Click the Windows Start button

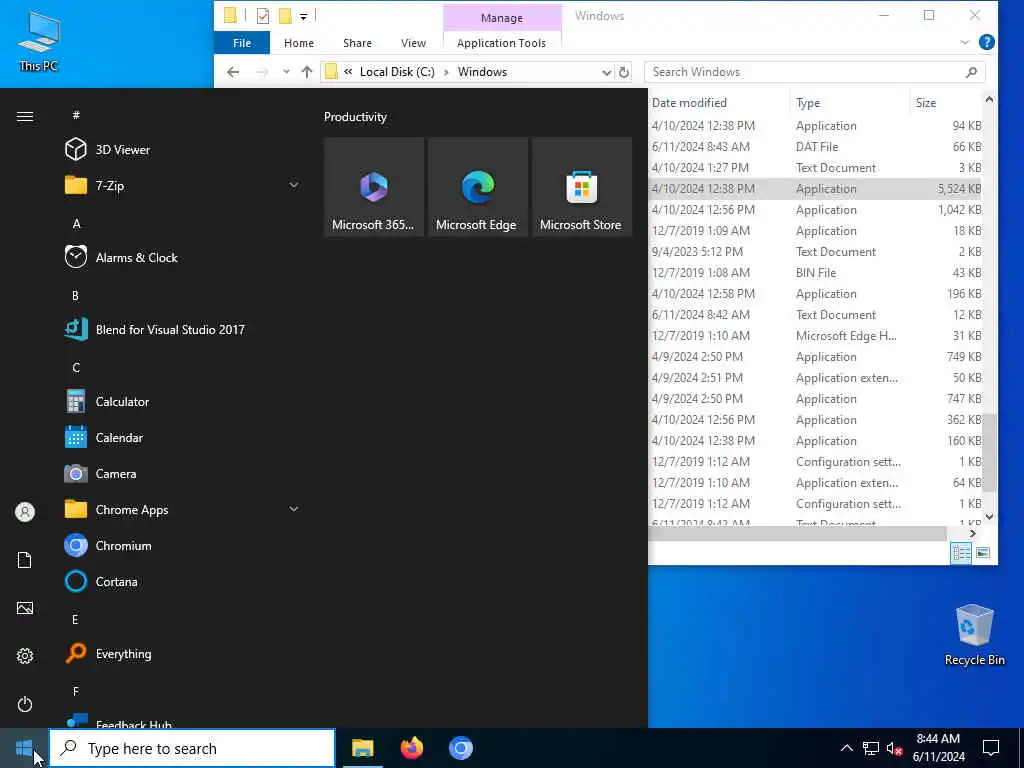(24, 748)
